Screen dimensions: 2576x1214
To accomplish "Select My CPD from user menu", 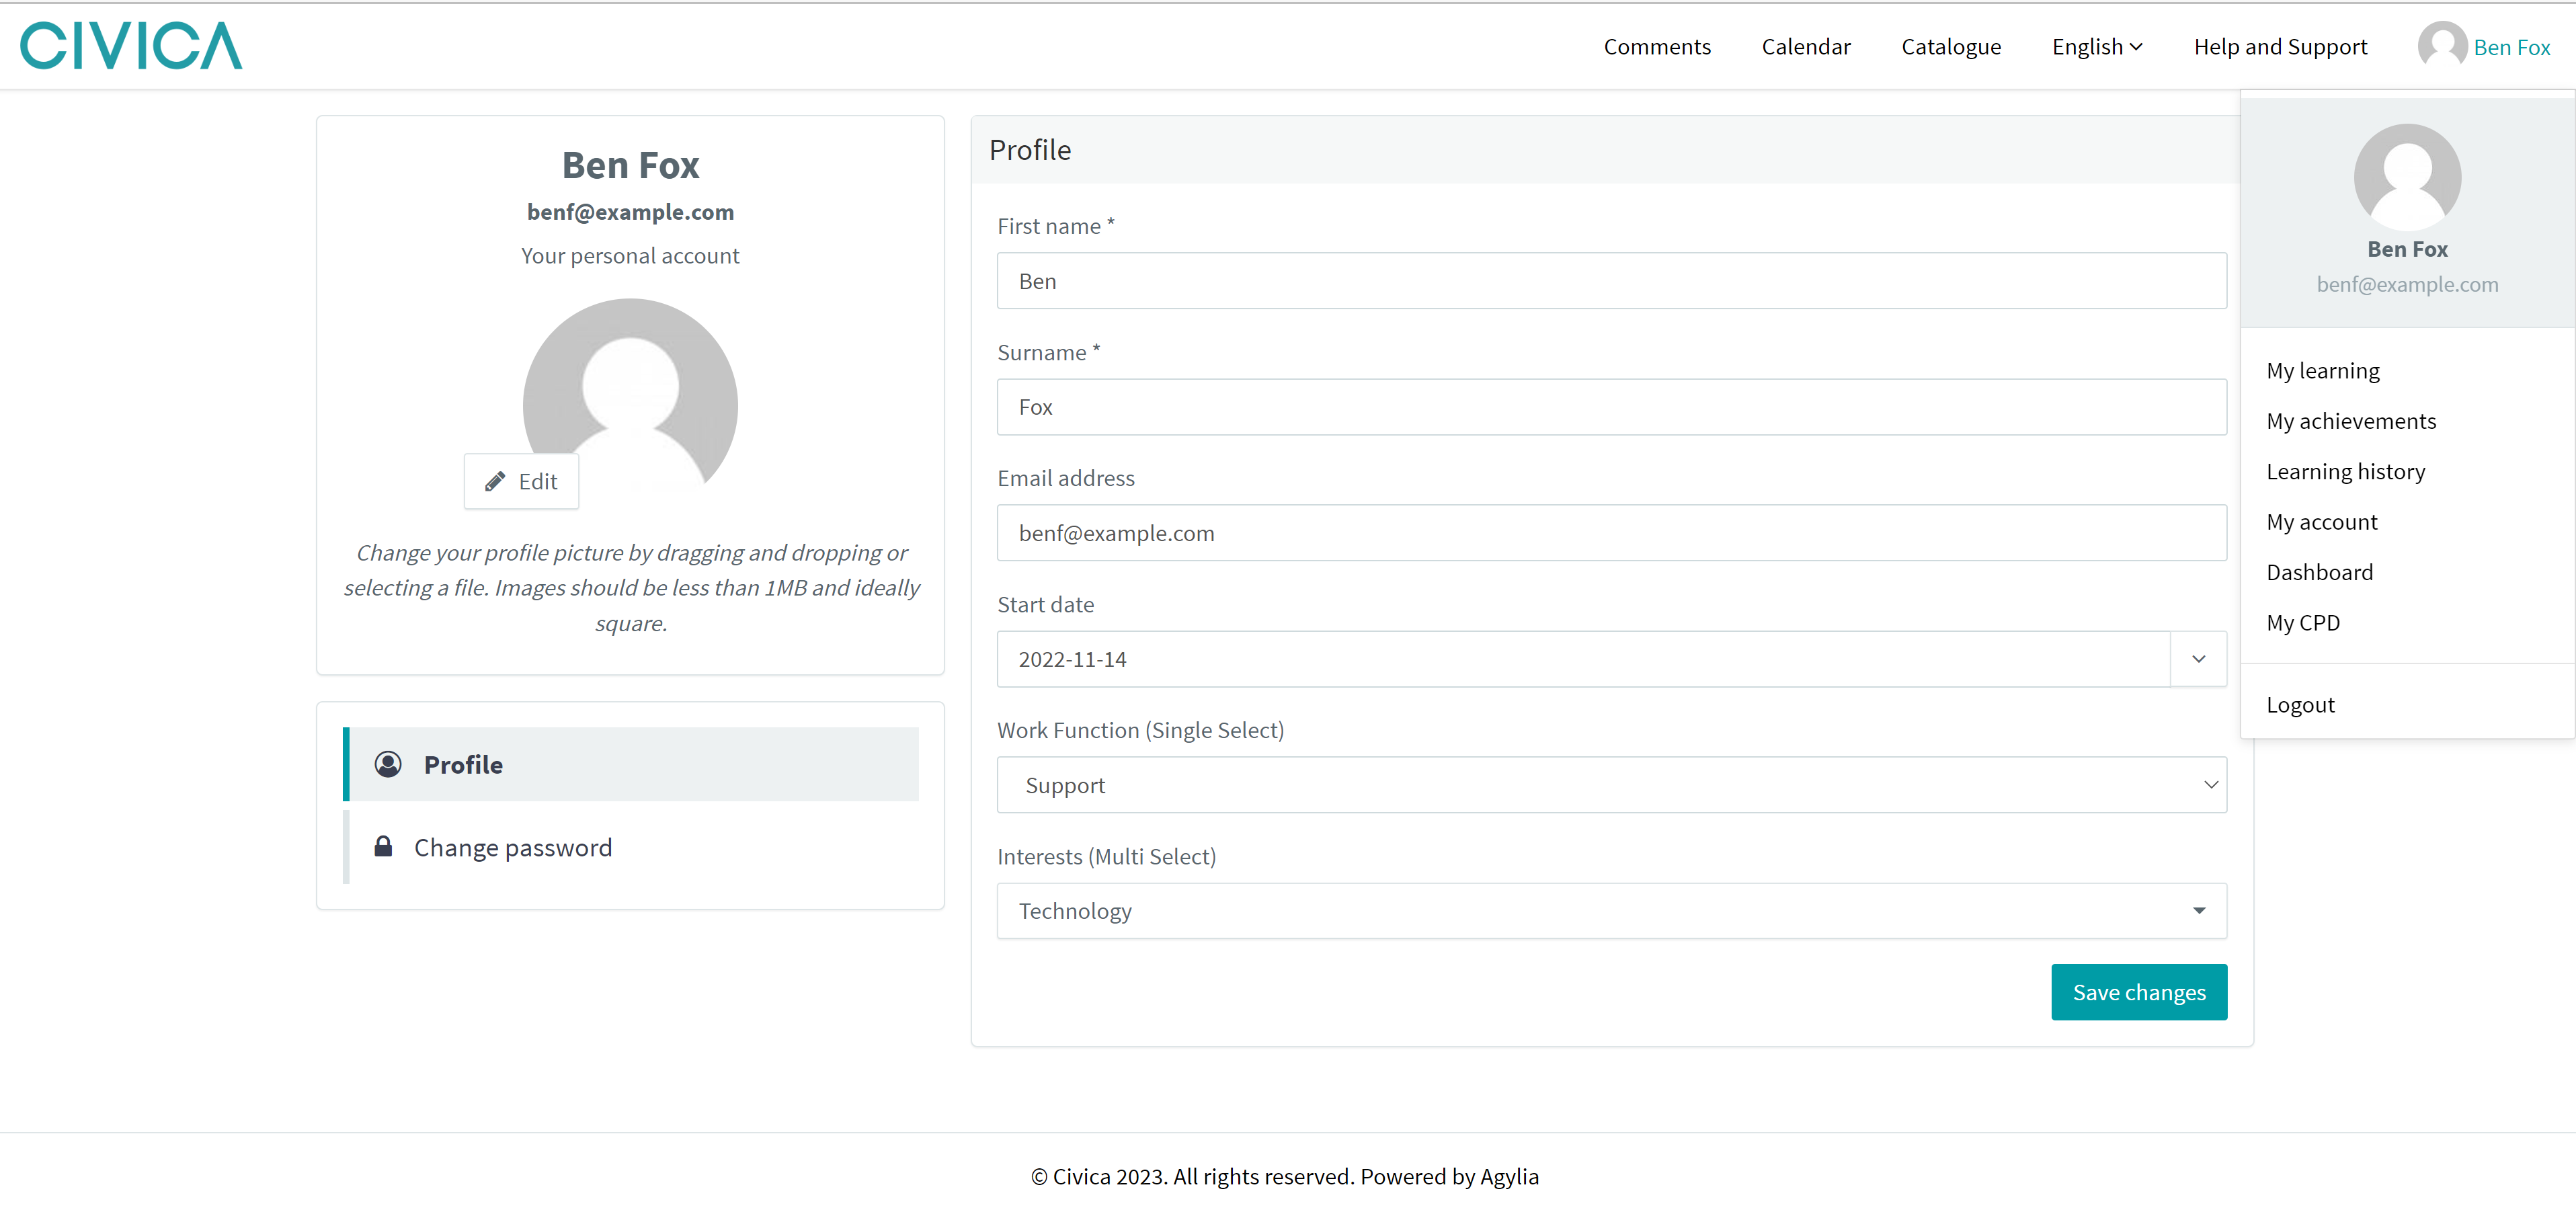I will click(x=2303, y=623).
